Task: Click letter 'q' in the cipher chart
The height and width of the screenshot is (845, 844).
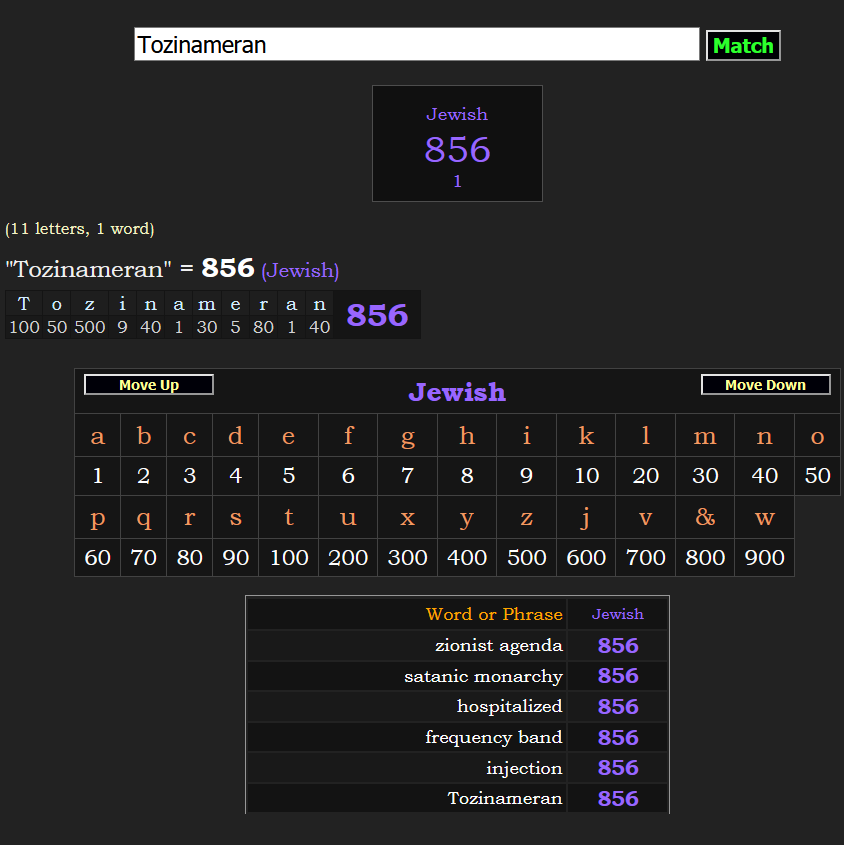Action: 143,517
